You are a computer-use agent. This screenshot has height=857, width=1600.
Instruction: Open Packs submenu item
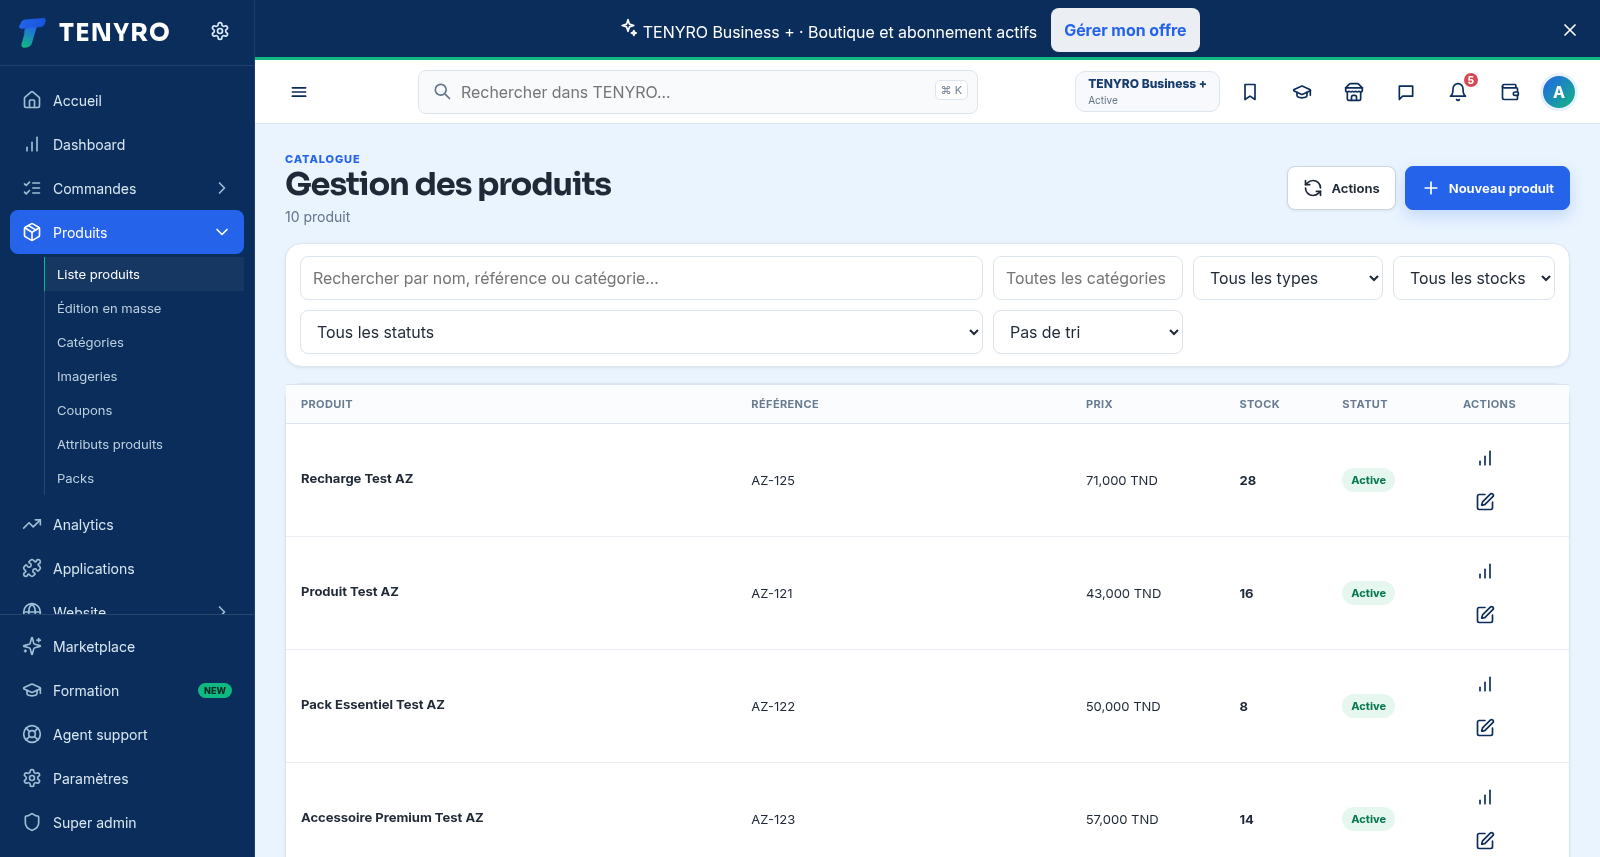tap(144, 478)
